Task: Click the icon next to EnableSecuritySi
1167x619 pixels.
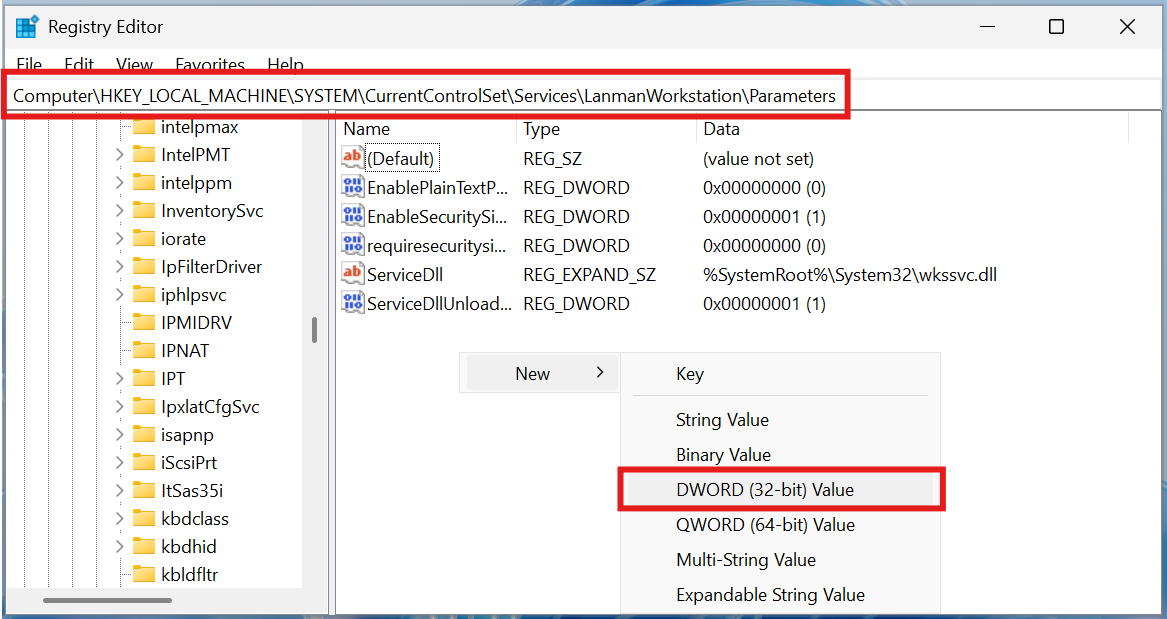Action: coord(352,216)
